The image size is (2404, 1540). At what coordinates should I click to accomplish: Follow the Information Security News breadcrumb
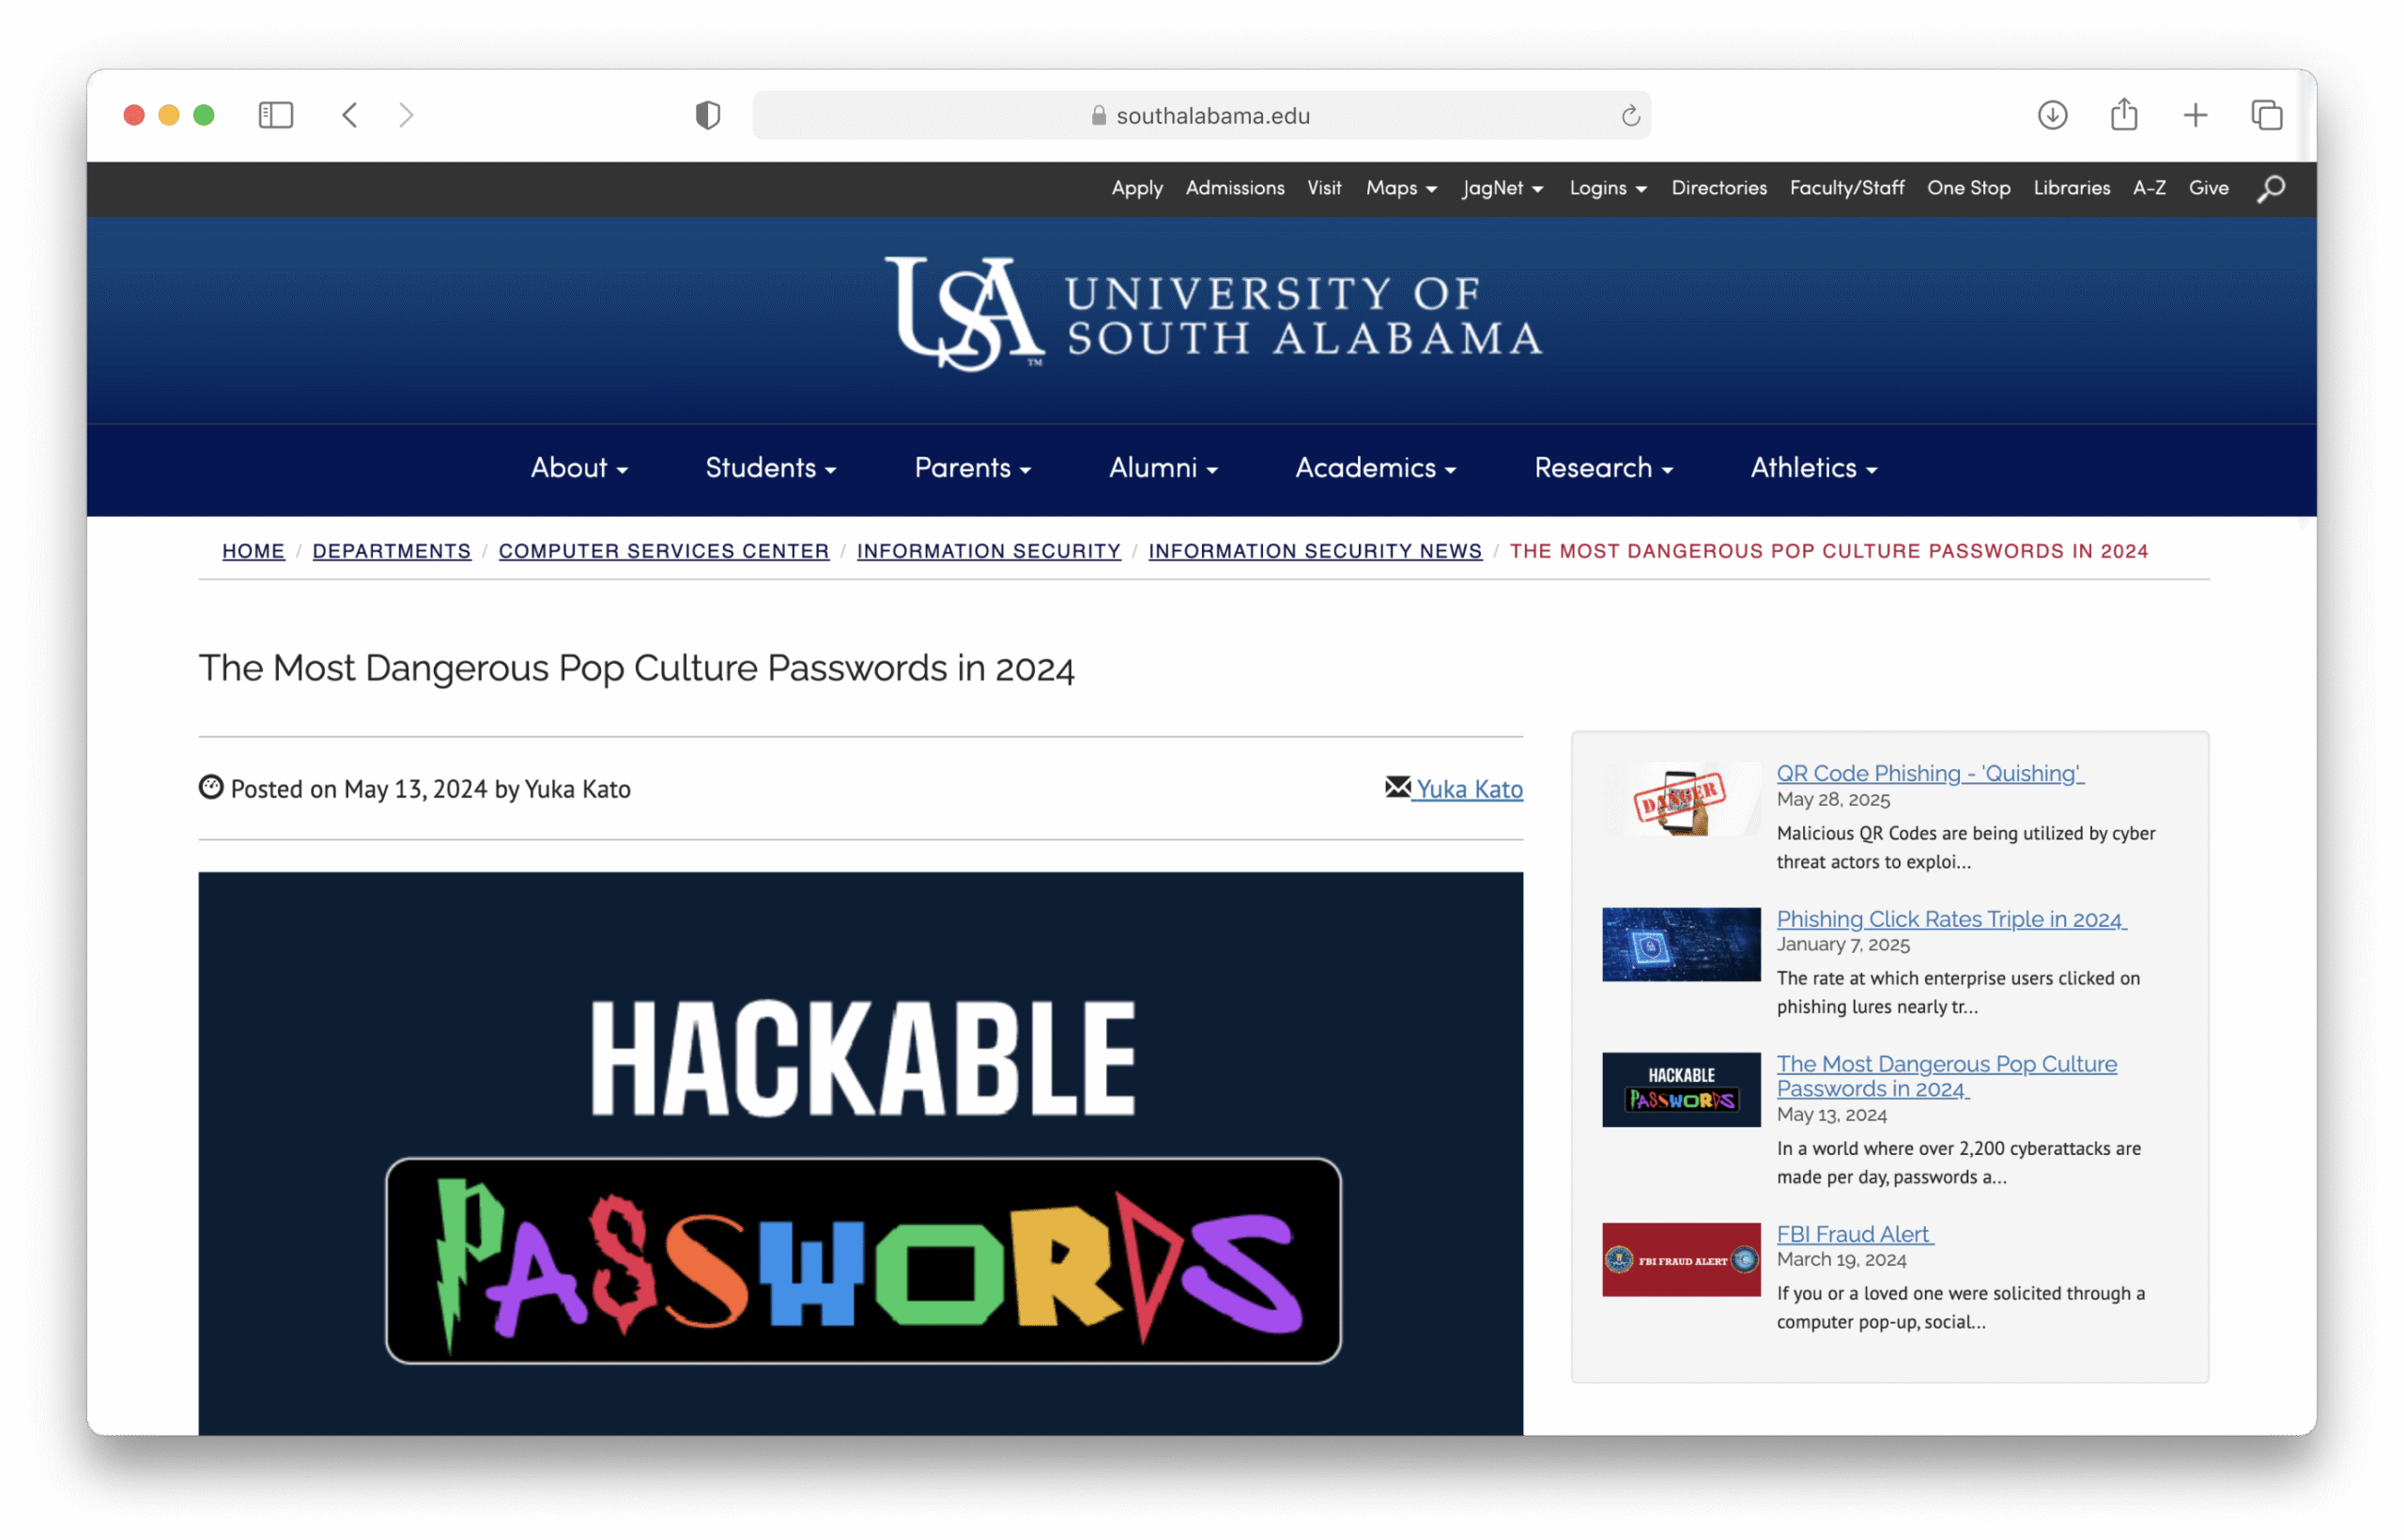(1314, 551)
